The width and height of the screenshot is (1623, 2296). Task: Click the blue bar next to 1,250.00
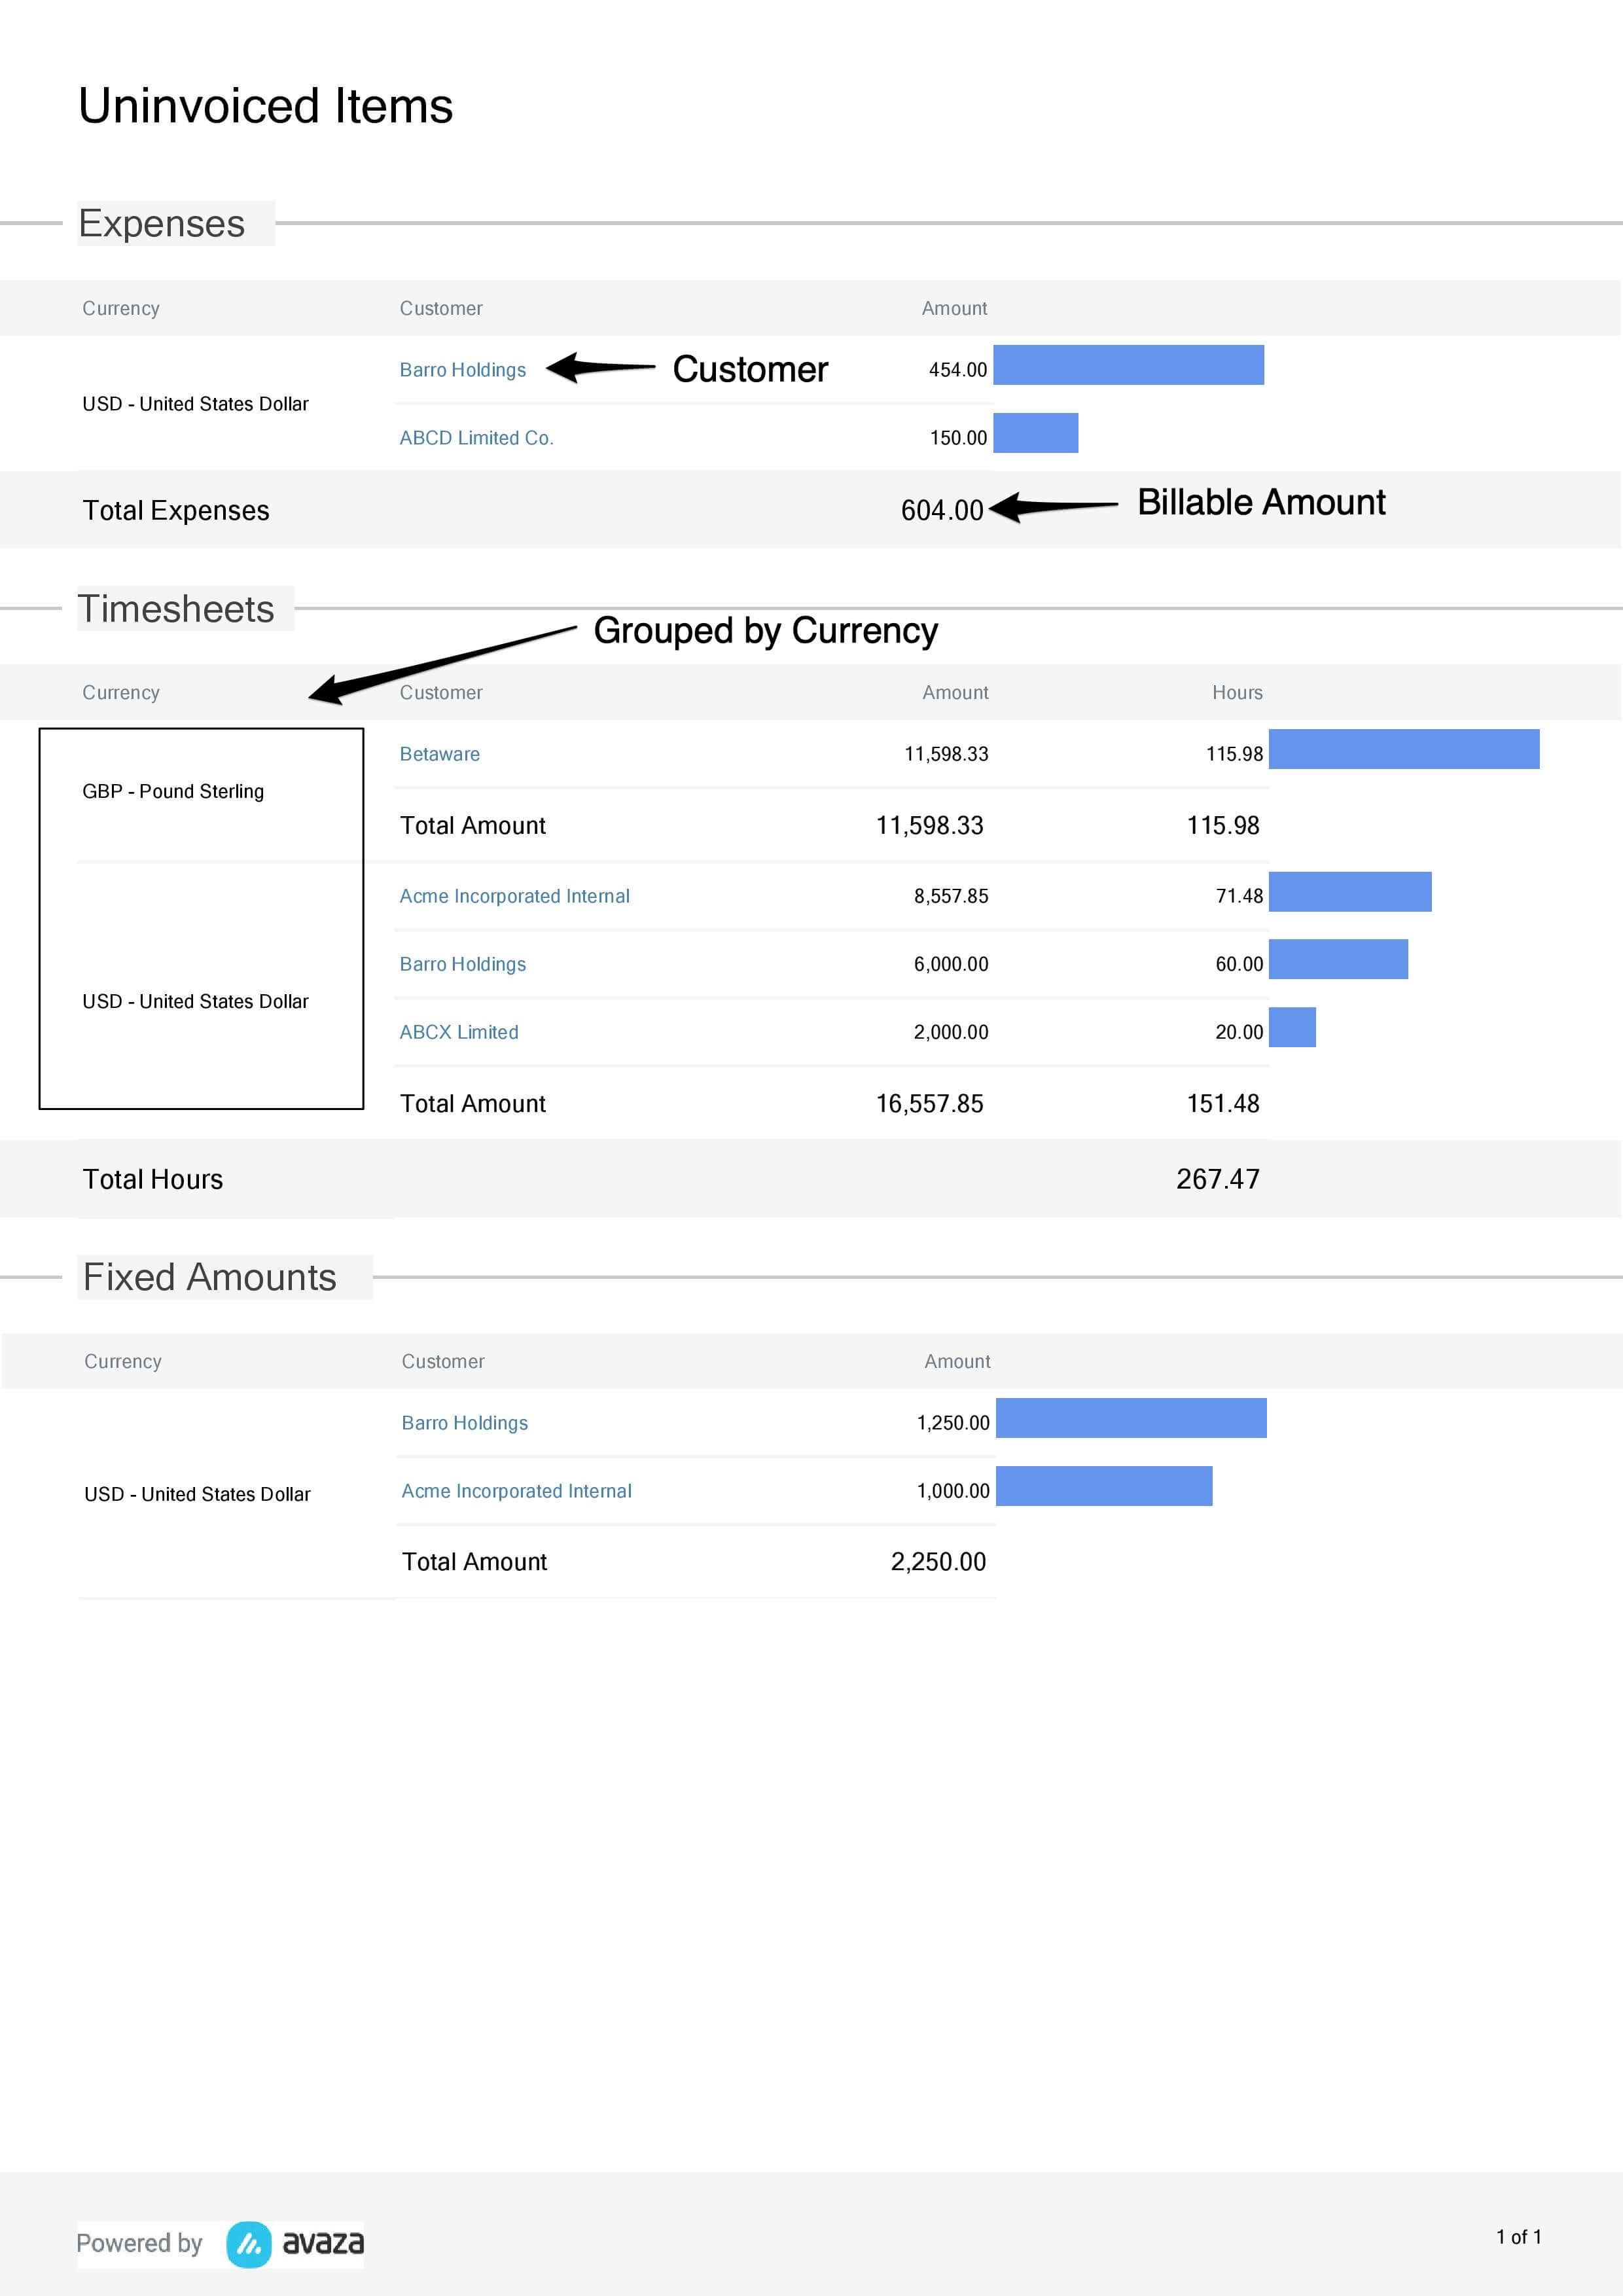coord(1131,1418)
